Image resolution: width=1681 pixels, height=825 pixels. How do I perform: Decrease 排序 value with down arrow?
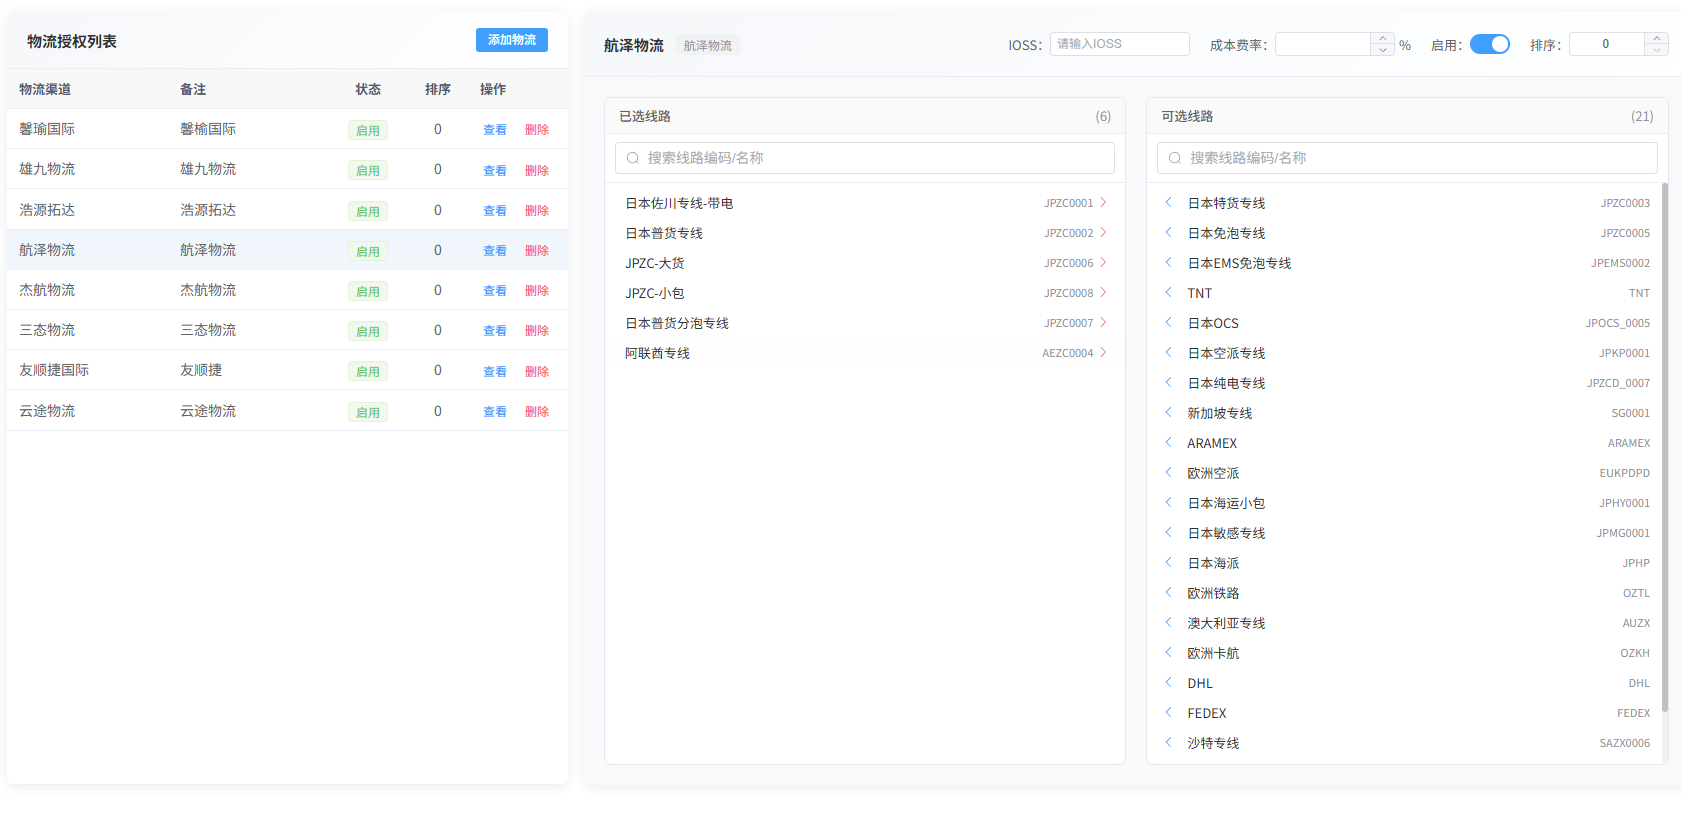[1656, 50]
